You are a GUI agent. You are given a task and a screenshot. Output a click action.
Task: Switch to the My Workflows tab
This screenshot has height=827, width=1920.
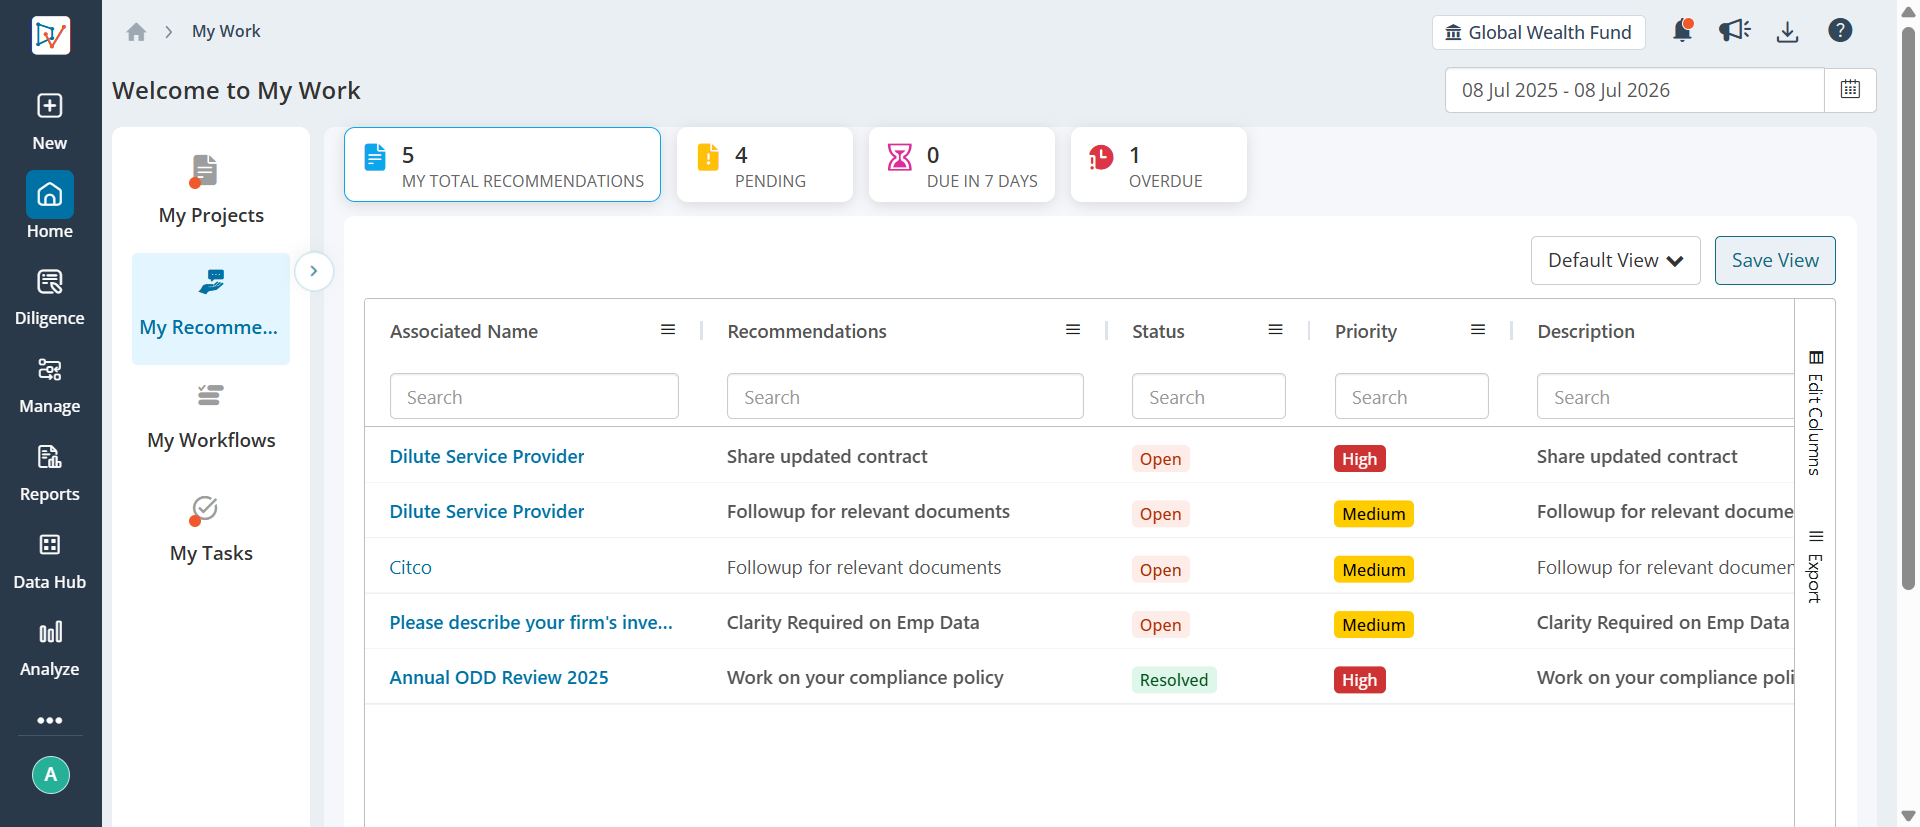tap(211, 418)
